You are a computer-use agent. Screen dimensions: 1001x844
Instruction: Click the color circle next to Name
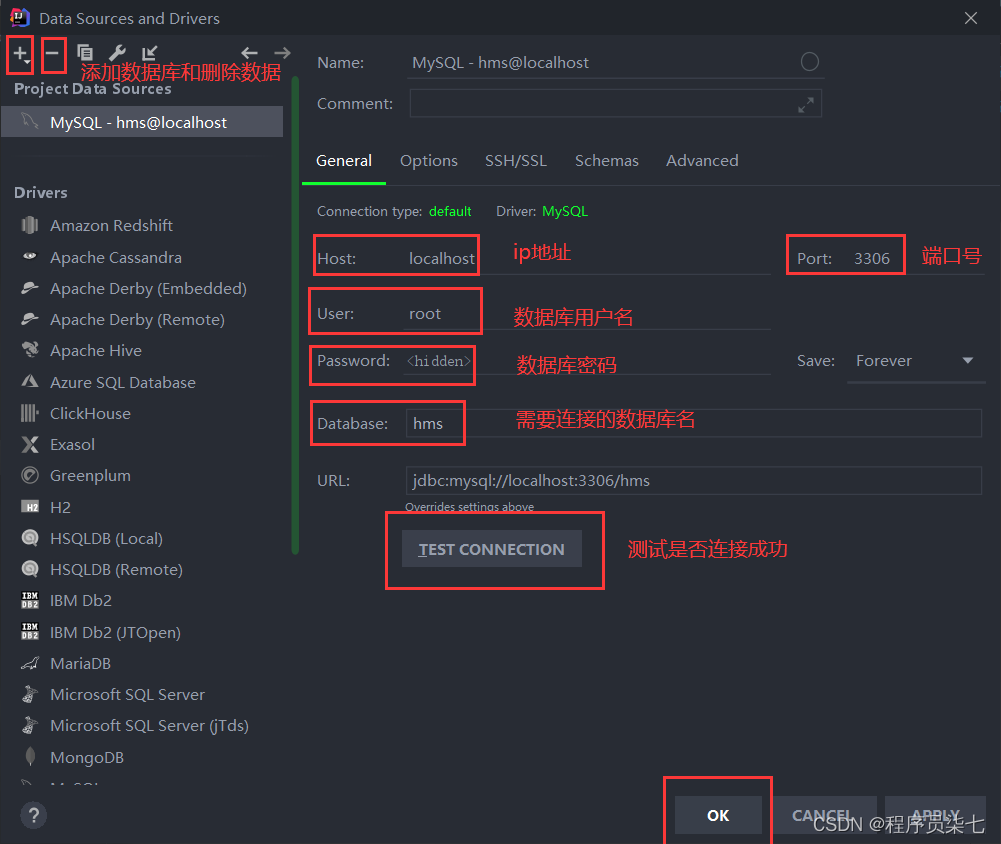click(x=809, y=62)
